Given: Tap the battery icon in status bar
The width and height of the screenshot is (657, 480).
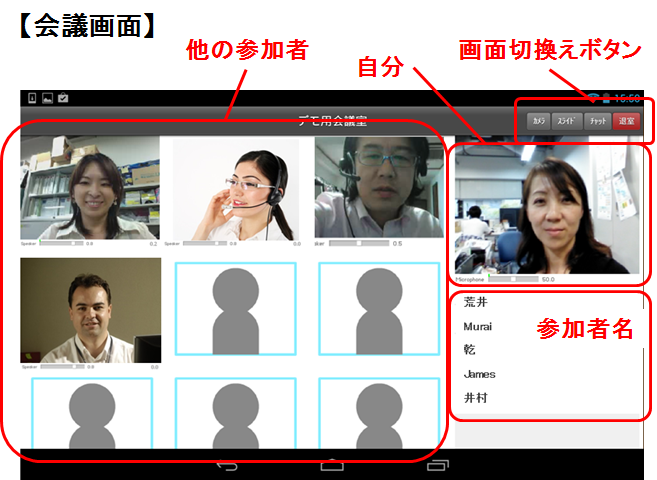Looking at the screenshot, I should 606,98.
